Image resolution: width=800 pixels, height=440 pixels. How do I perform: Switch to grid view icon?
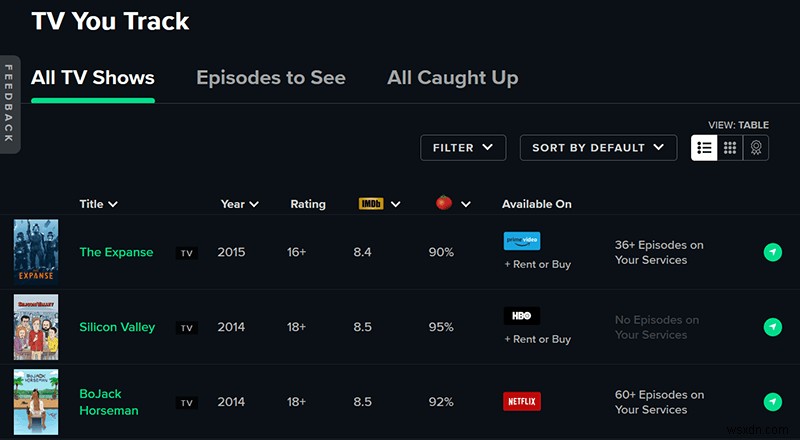click(x=730, y=147)
